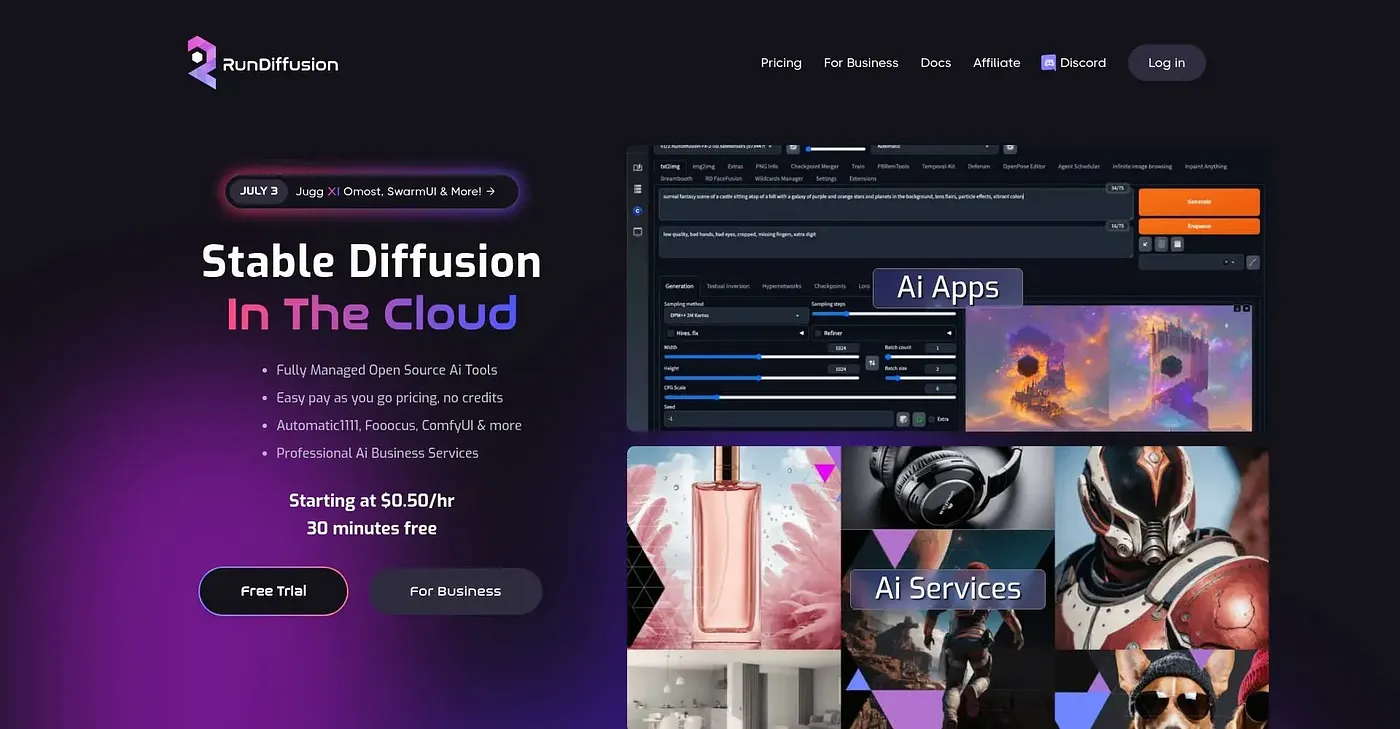Image resolution: width=1400 pixels, height=729 pixels.
Task: Select the Hypernetworks tab
Action: [781, 286]
